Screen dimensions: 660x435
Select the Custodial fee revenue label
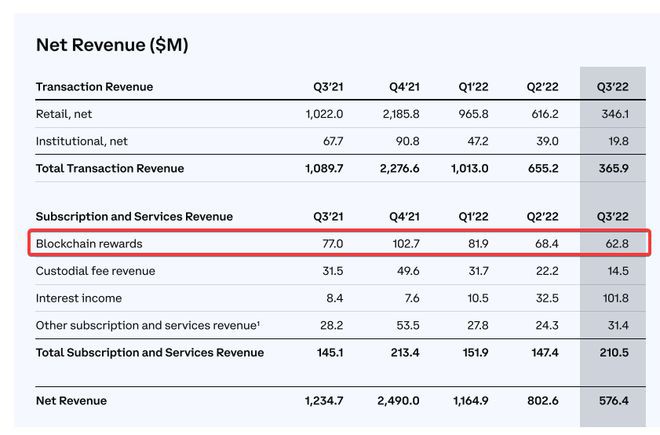coord(96,271)
